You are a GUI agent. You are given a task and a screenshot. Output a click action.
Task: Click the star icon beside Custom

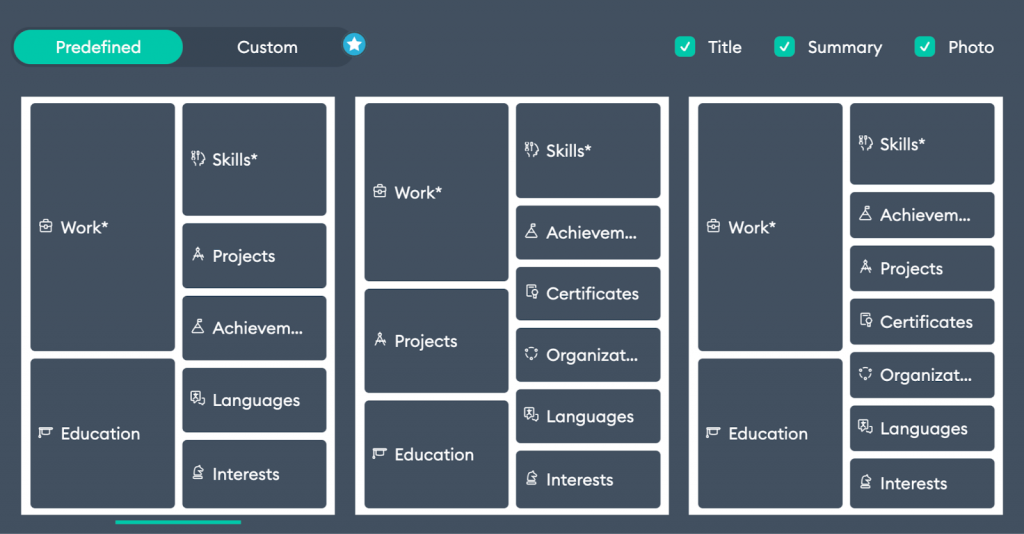pos(354,44)
